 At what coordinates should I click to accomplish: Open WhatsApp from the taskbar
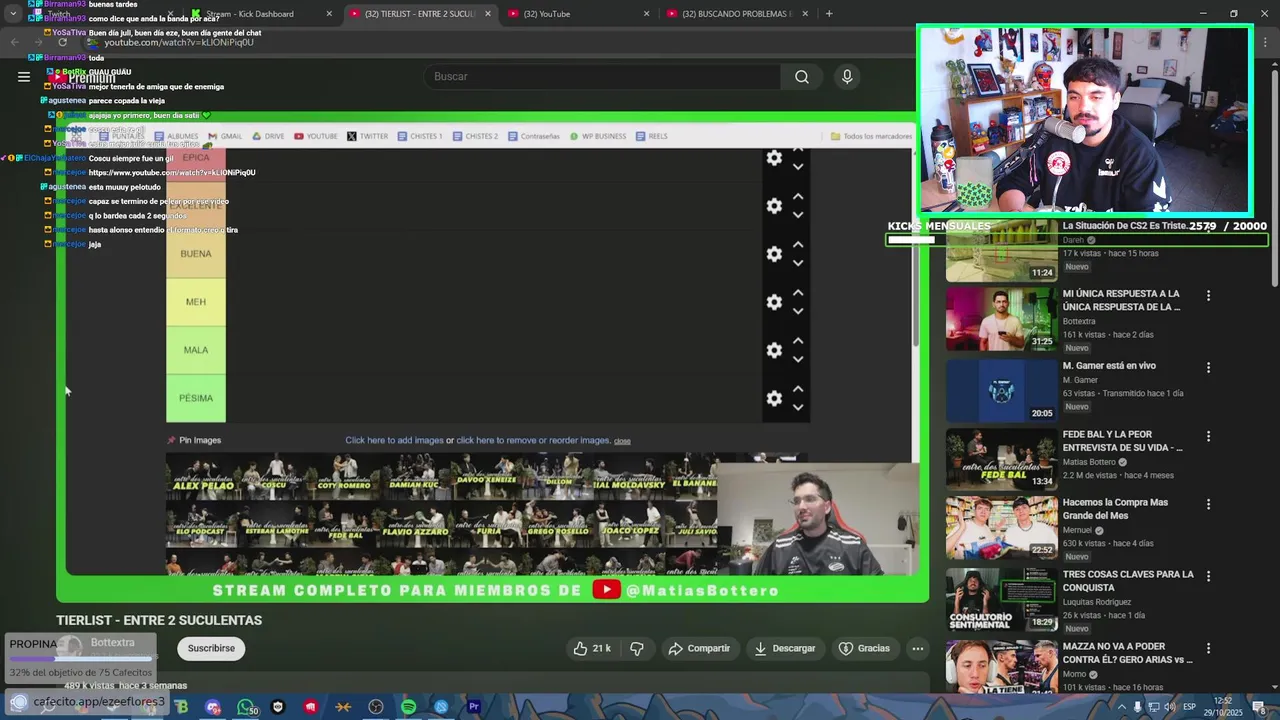tap(246, 707)
